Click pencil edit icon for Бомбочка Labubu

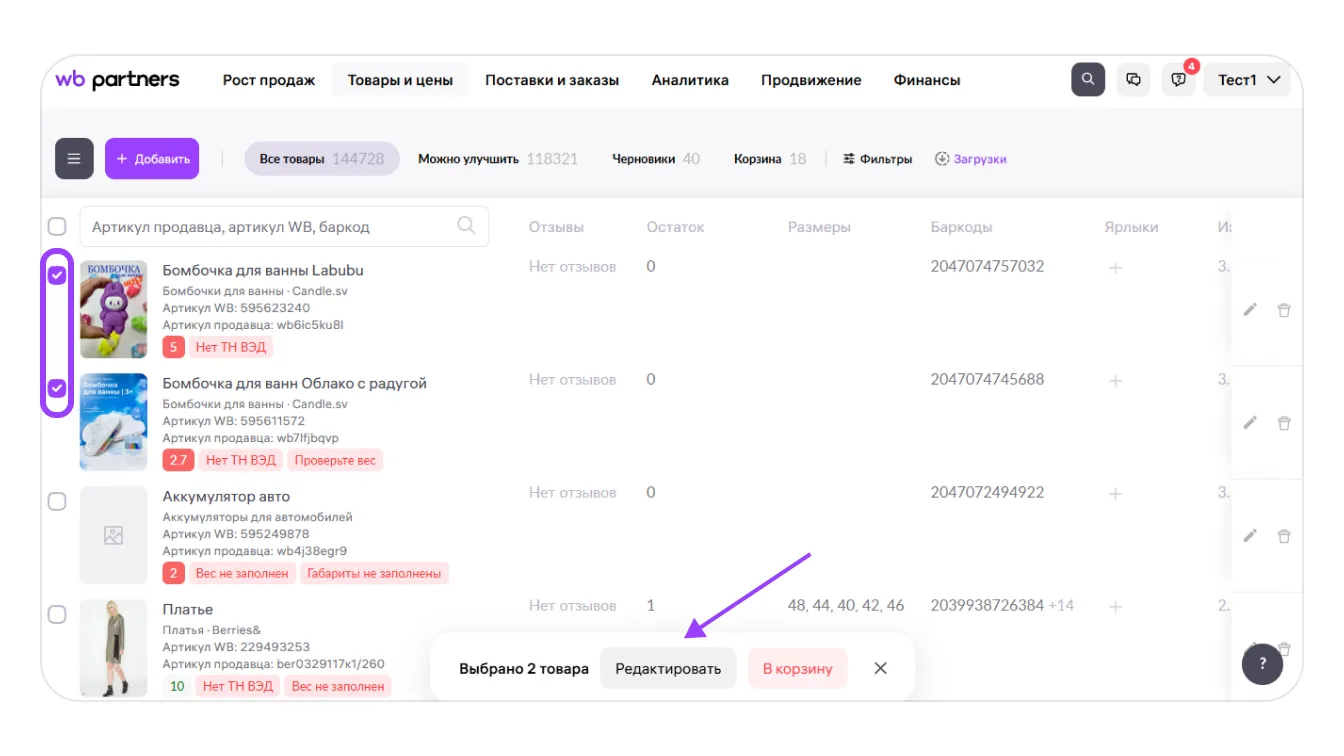click(x=1249, y=310)
